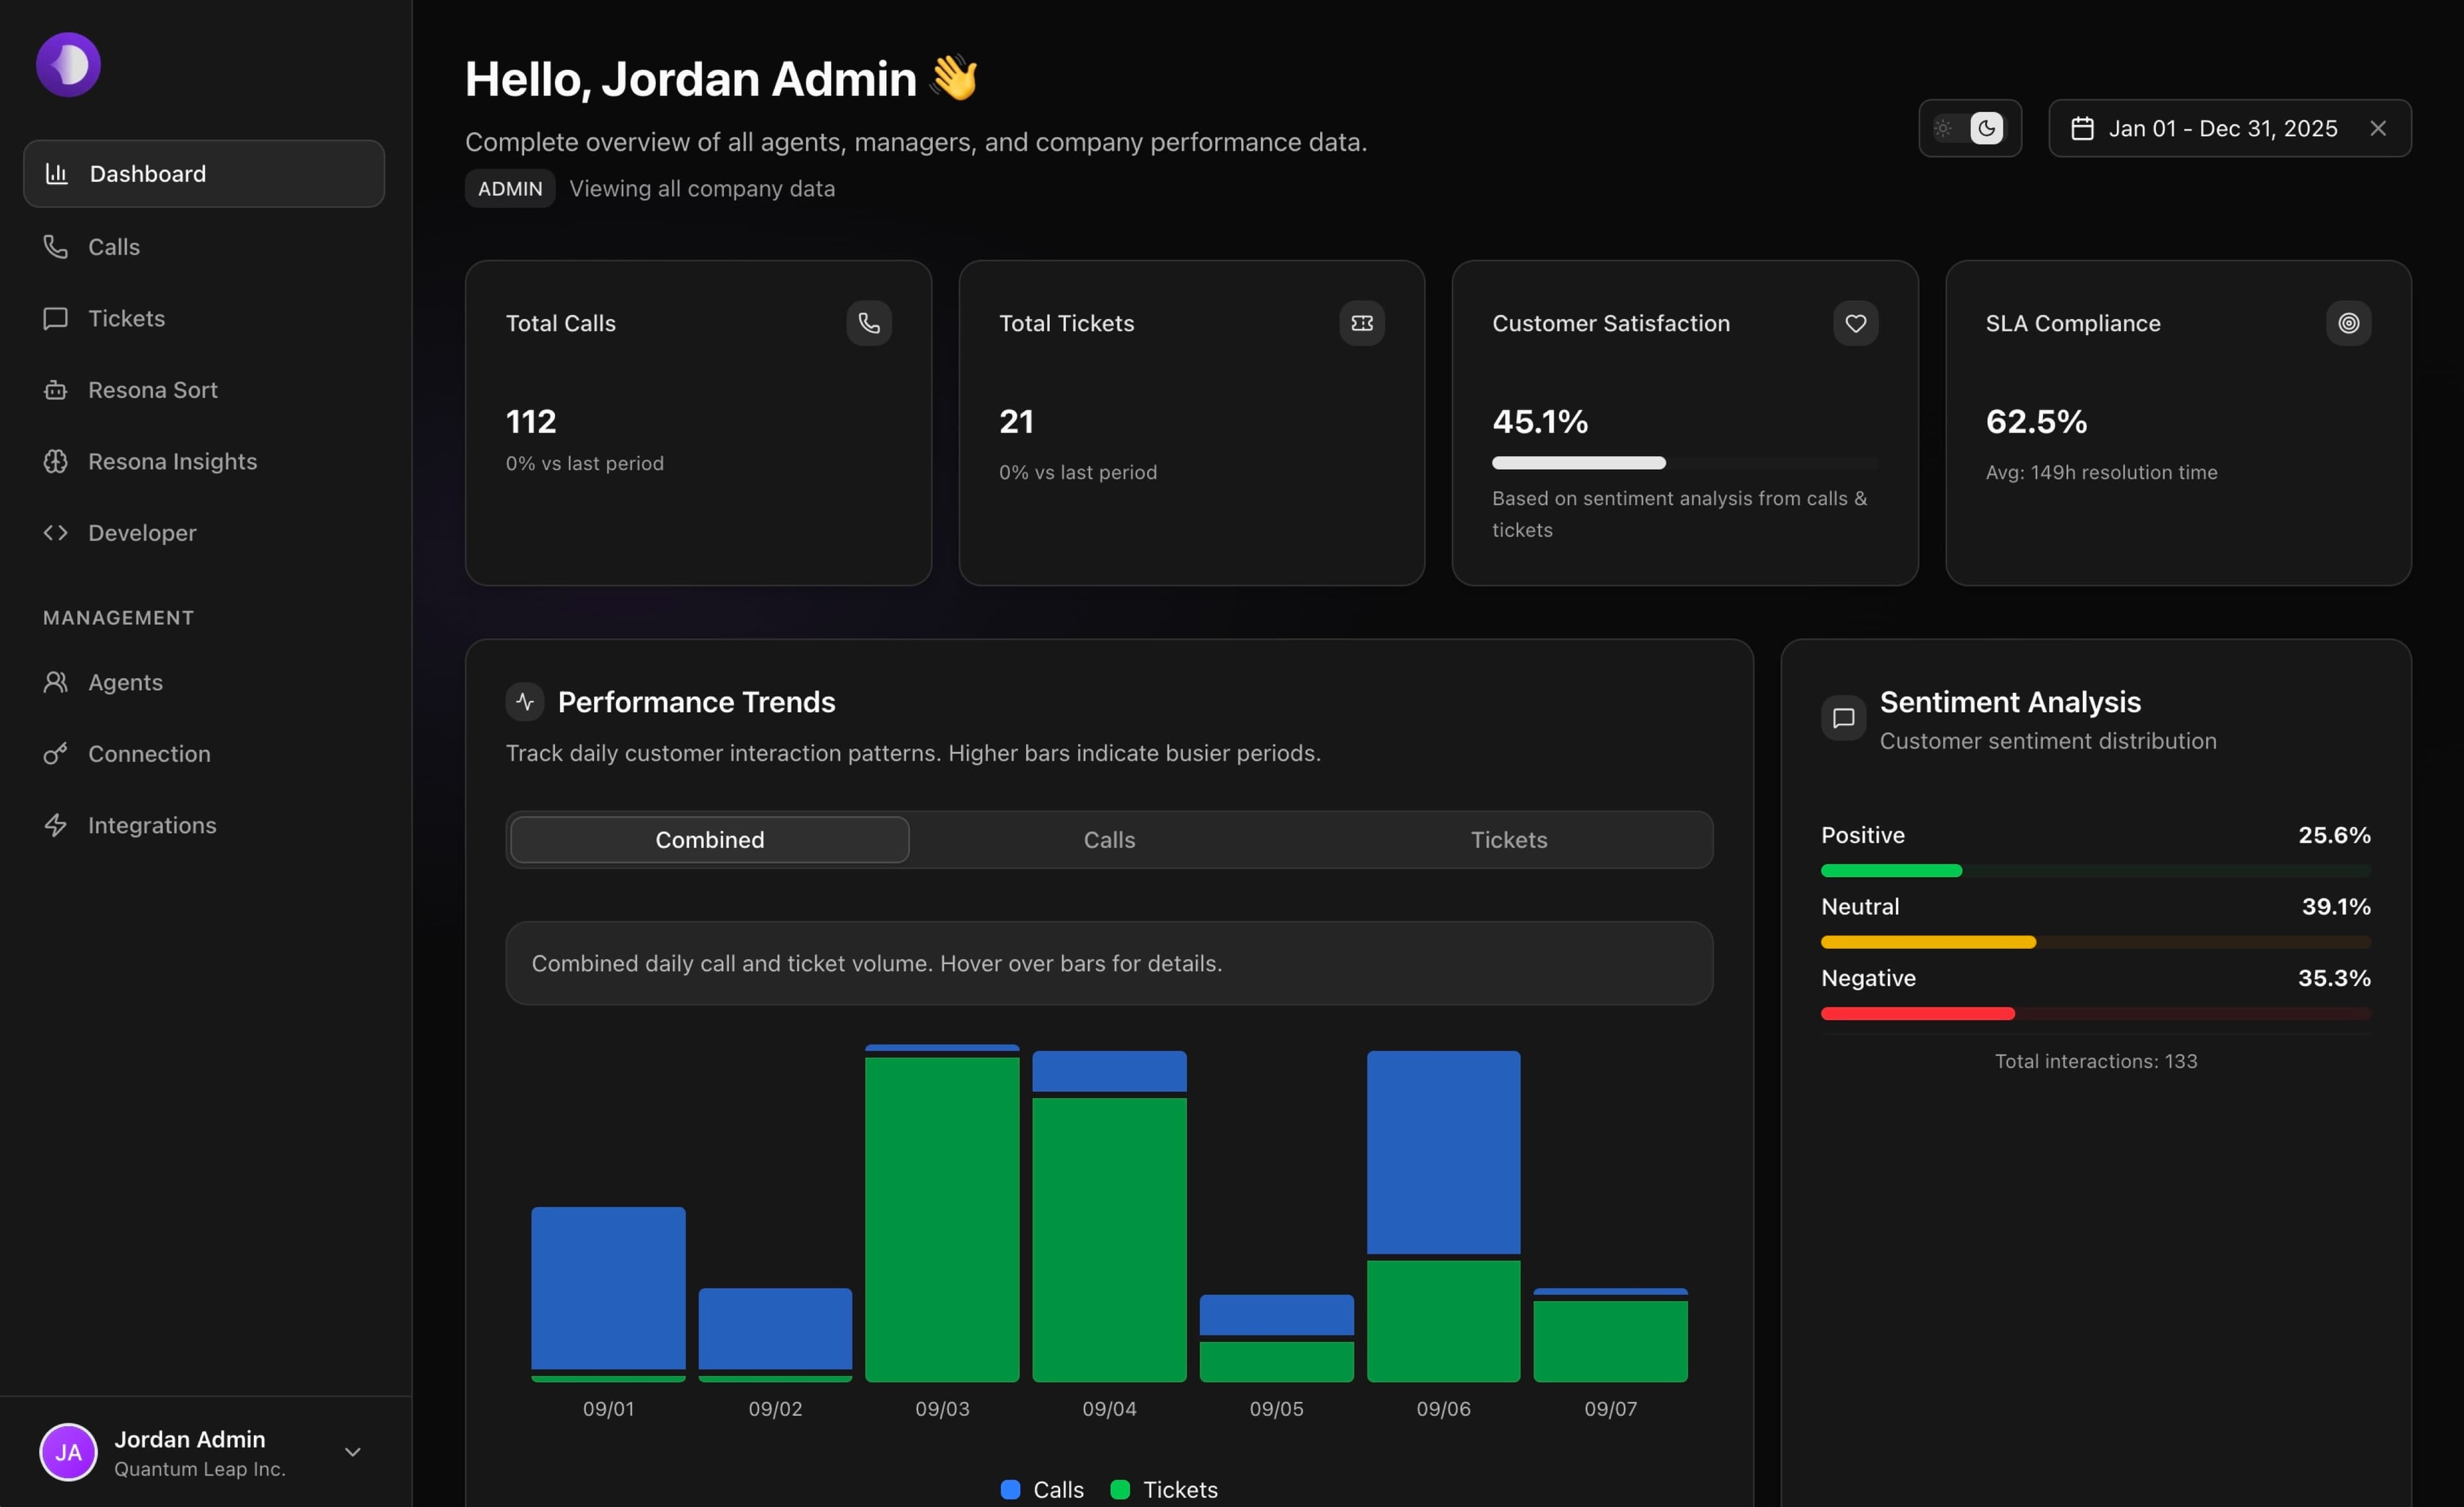Select the Developer section in the sidebar
This screenshot has height=1507, width=2464.
coord(142,533)
